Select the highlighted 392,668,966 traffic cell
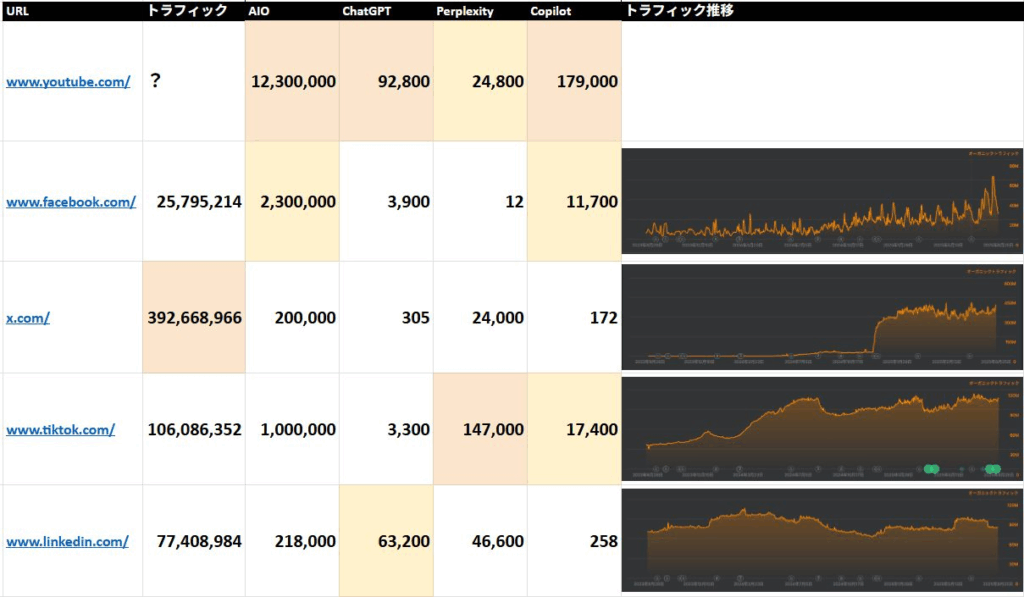Viewport: 1024px width, 597px height. pyautogui.click(x=194, y=318)
